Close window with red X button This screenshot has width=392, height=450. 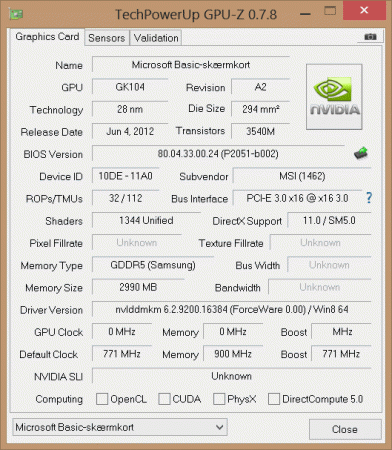(x=364, y=10)
